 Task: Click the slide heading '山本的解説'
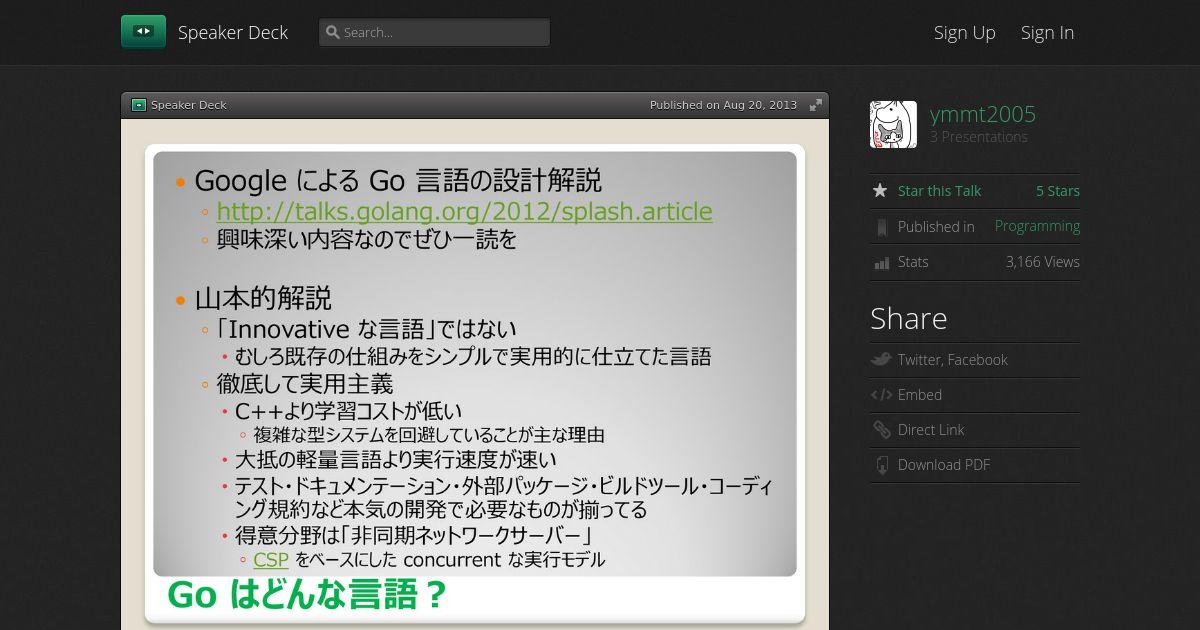click(x=263, y=299)
